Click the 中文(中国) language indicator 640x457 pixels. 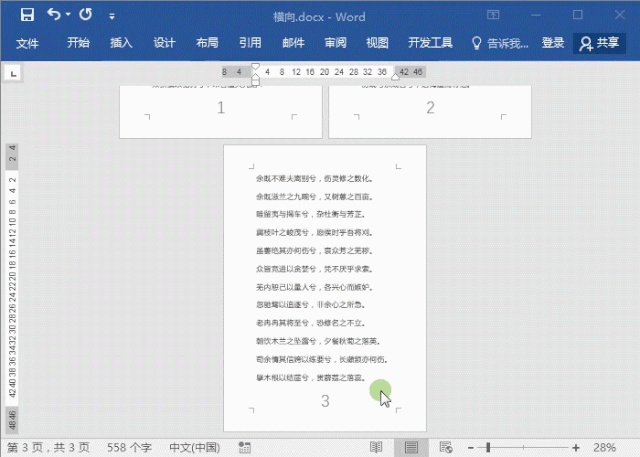click(194, 448)
